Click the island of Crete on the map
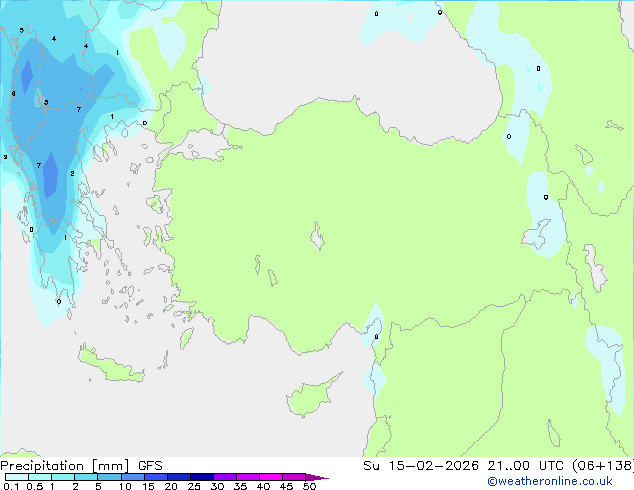 point(110,365)
